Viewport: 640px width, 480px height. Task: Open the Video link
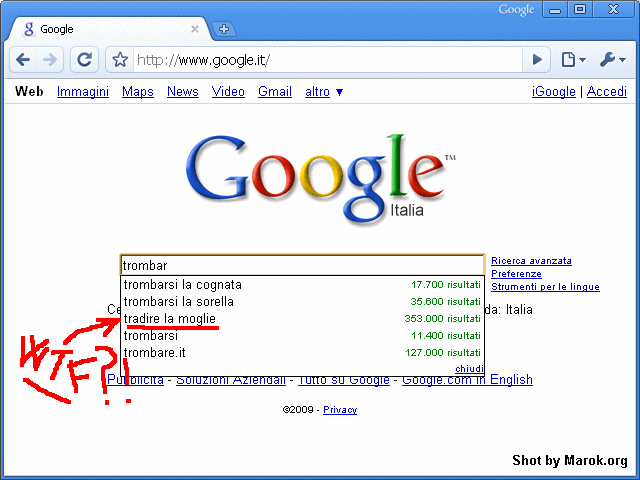coord(228,91)
